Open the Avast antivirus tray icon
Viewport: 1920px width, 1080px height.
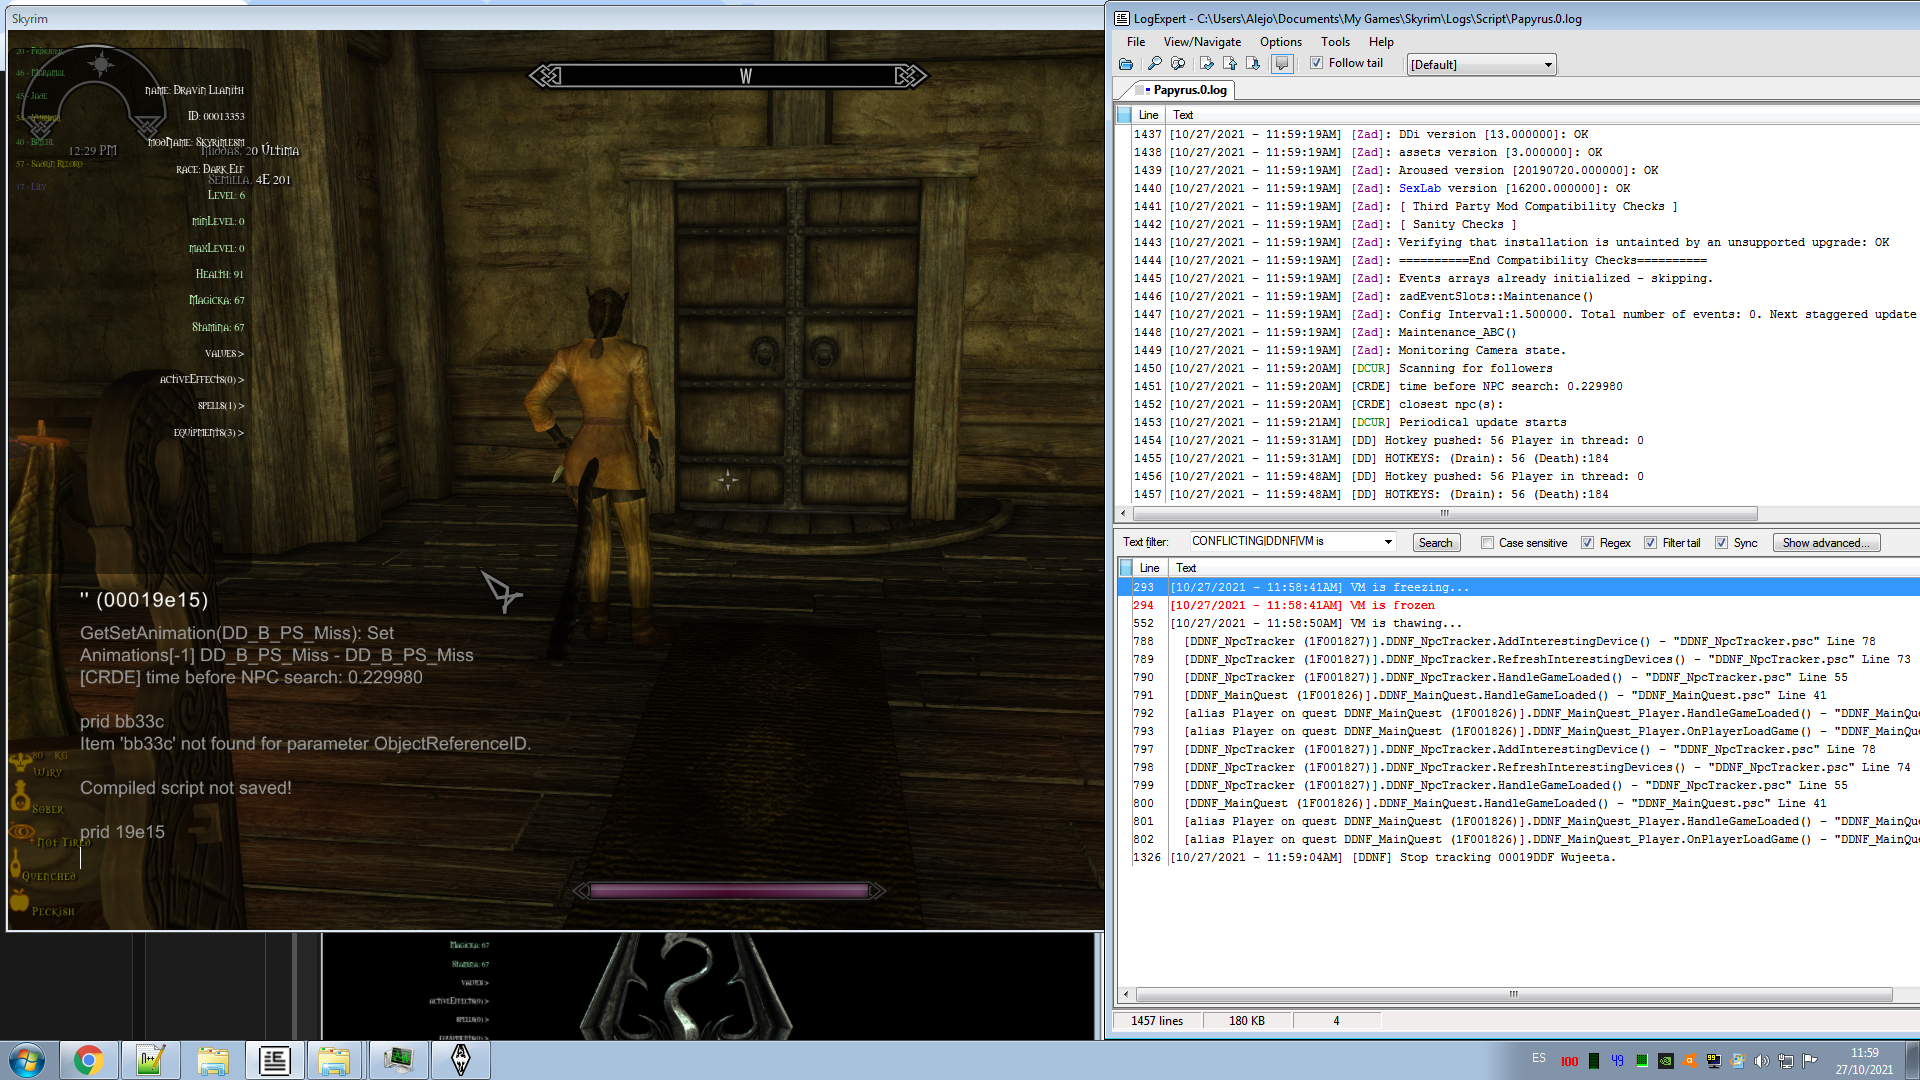[x=1690, y=1061]
